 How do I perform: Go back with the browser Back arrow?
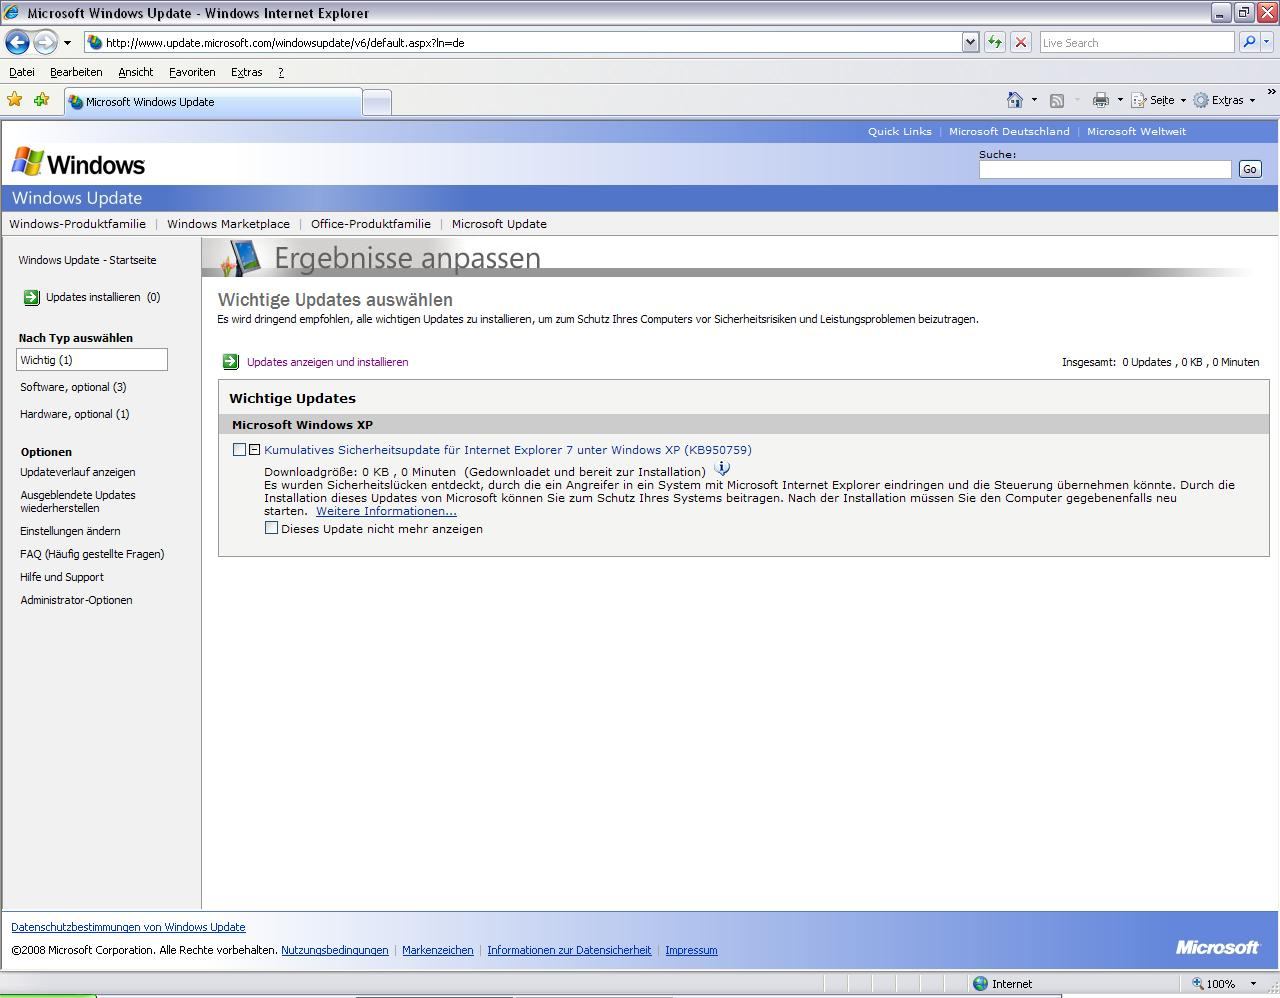[x=17, y=42]
